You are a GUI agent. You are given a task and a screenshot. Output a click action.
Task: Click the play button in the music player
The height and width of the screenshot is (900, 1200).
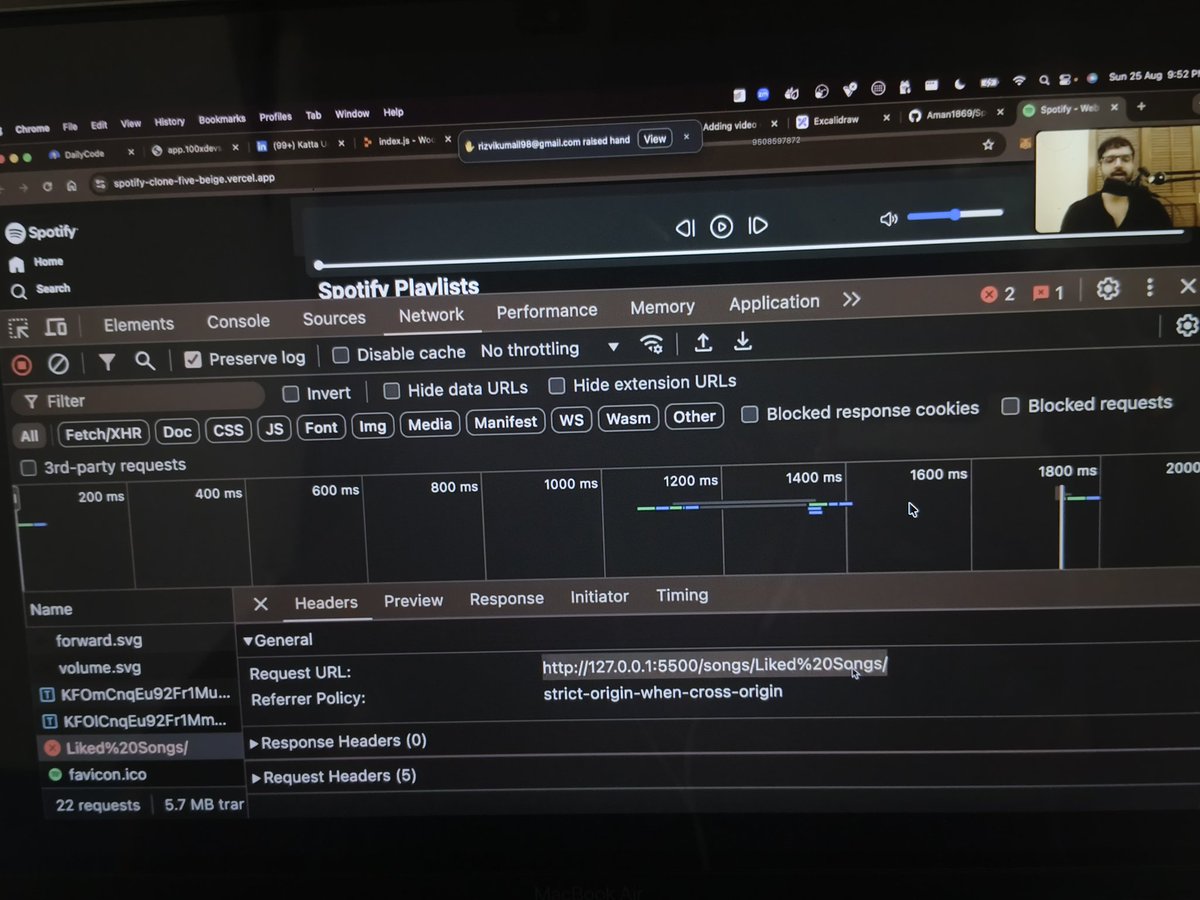(721, 227)
